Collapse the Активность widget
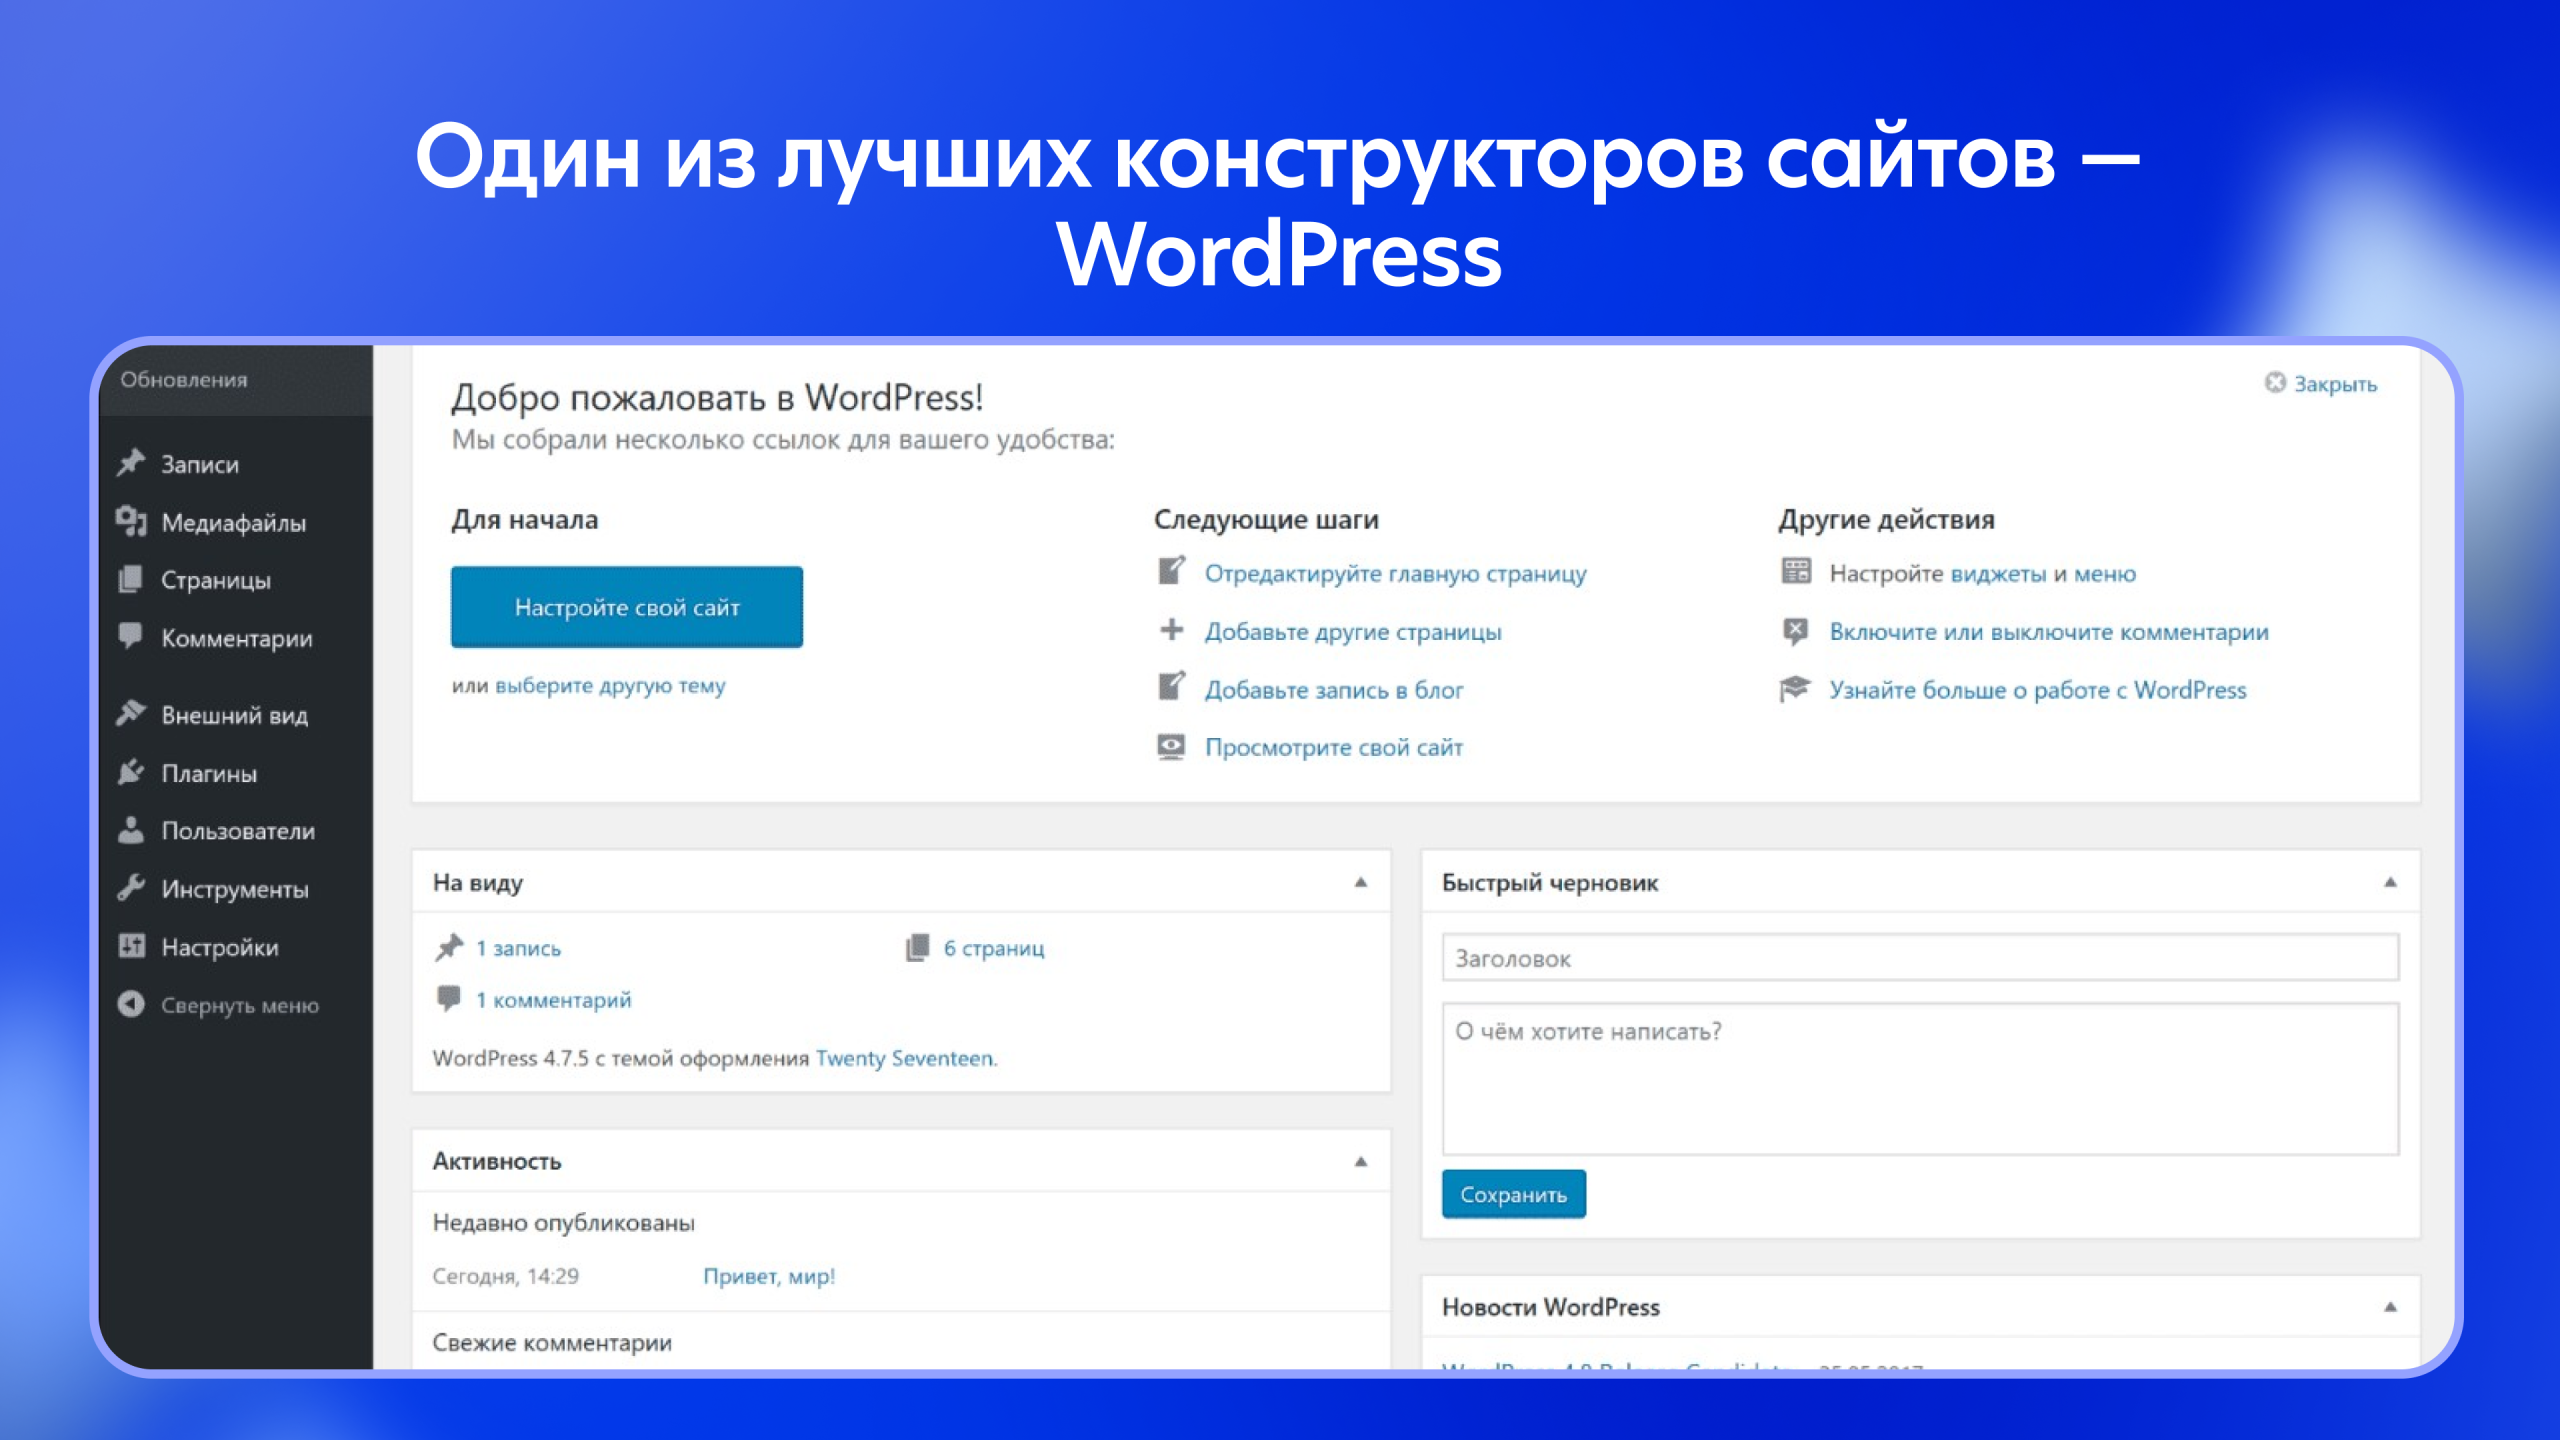This screenshot has width=2560, height=1440. pos(1361,1161)
